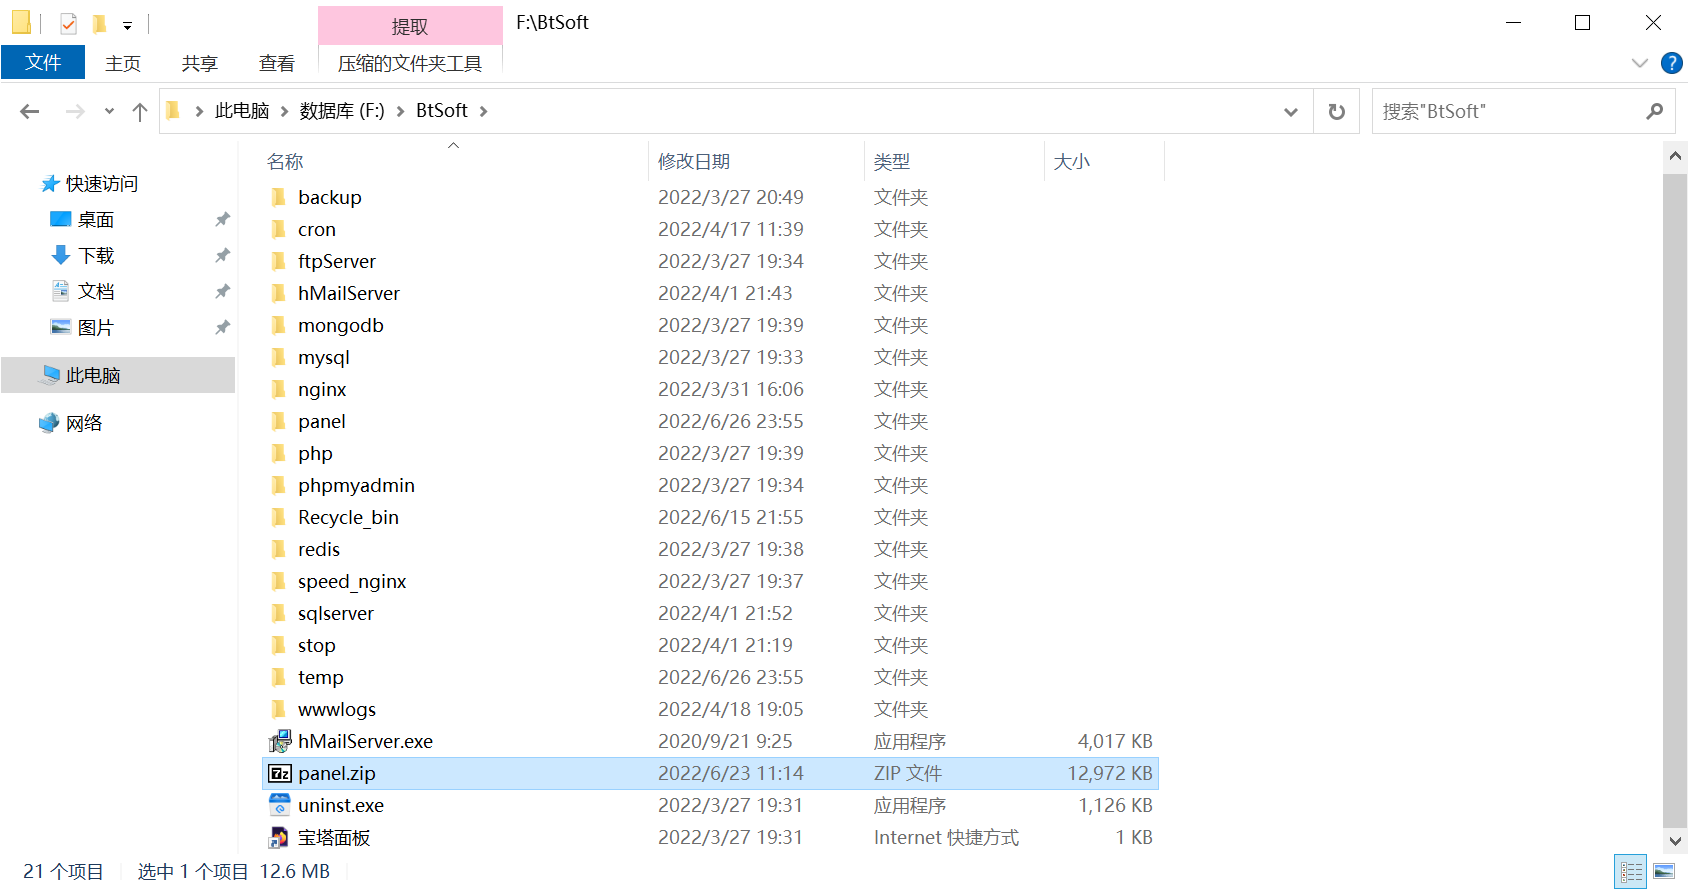Open the 文件 menu
The height and width of the screenshot is (890, 1689).
click(x=43, y=63)
